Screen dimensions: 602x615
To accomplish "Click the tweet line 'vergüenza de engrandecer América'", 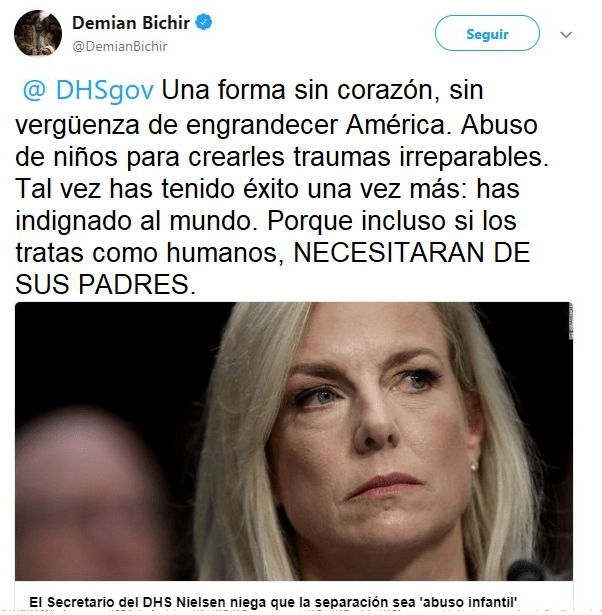I will [231, 126].
